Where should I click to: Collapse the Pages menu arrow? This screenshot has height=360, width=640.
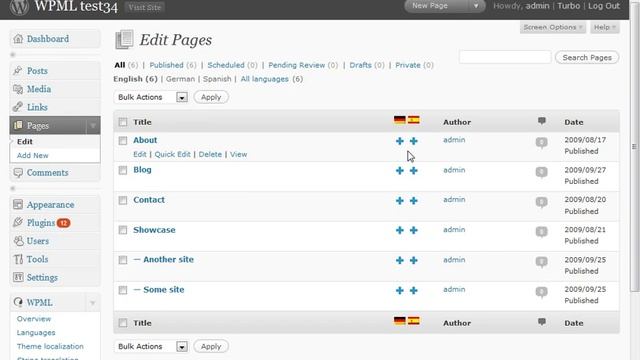(x=93, y=126)
